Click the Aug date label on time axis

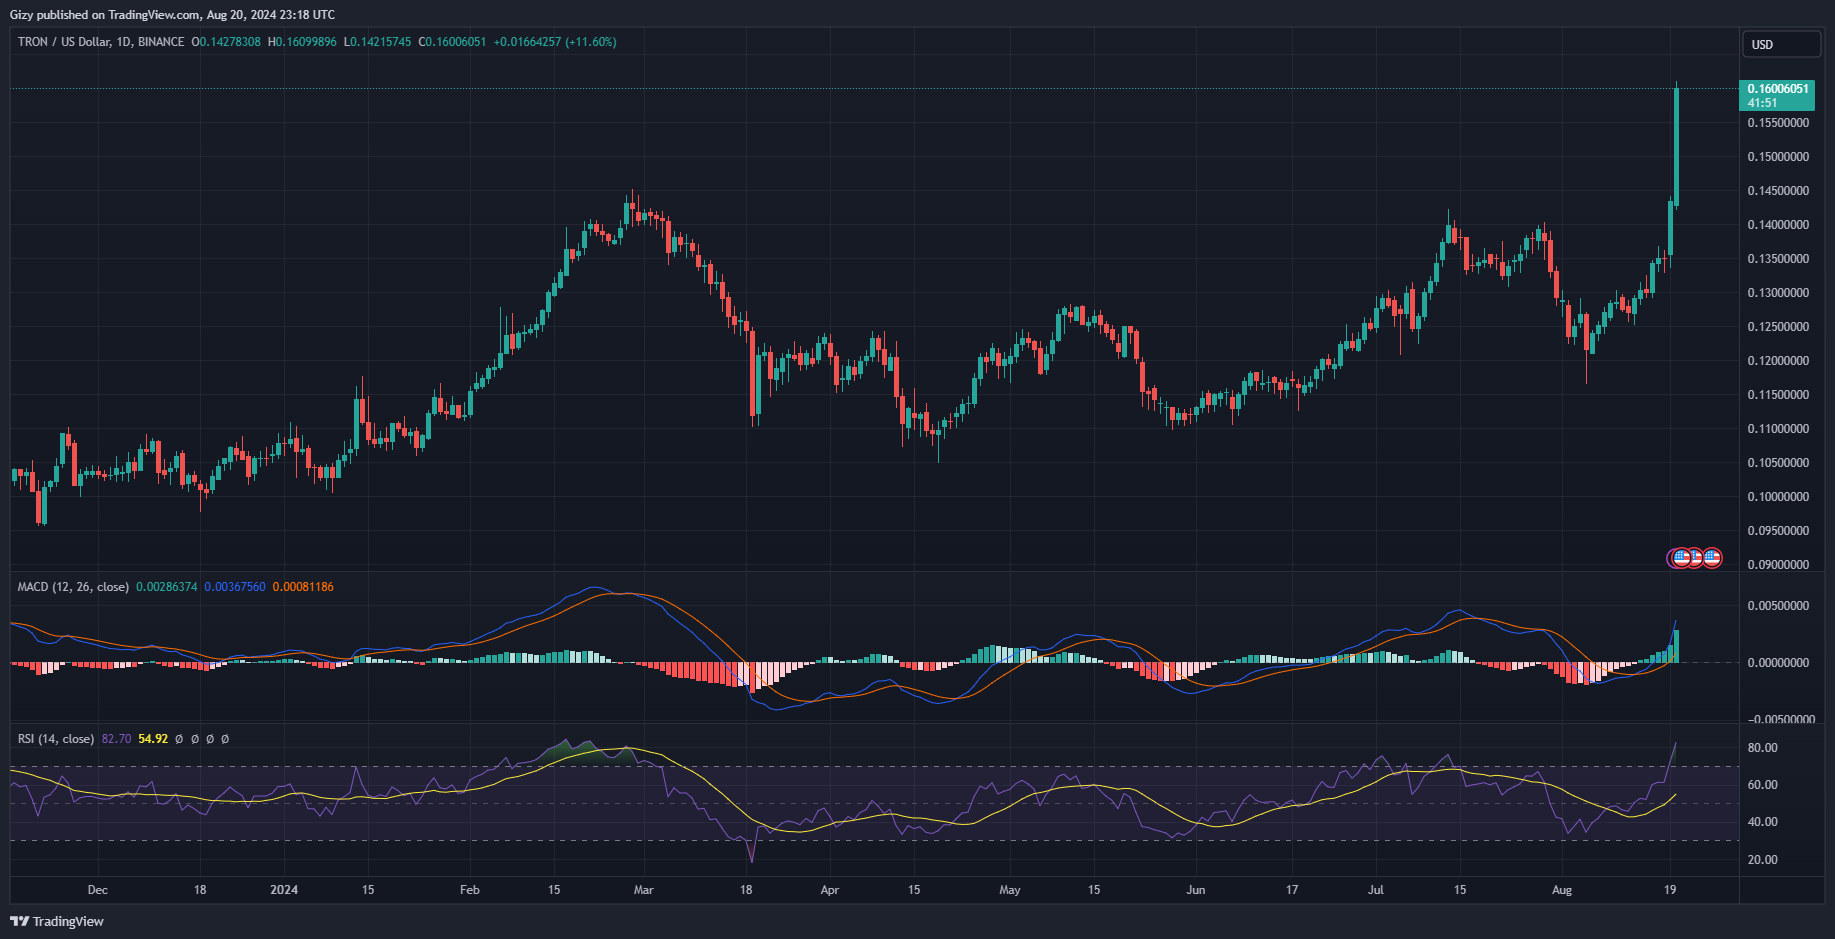[x=1562, y=890]
